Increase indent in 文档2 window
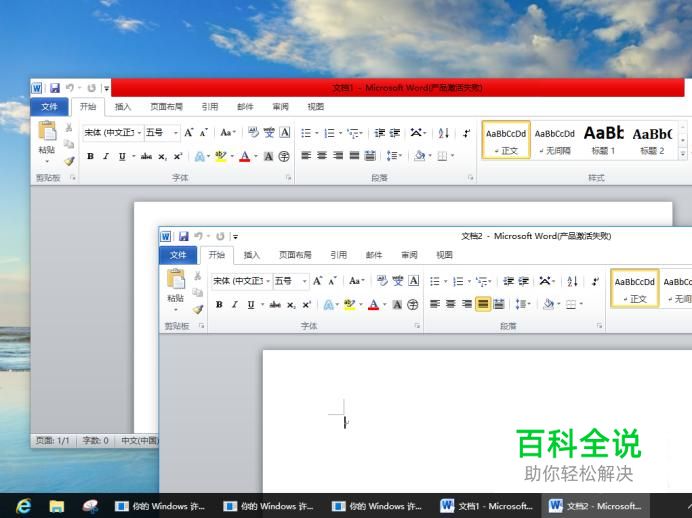This screenshot has width=692, height=518. (x=524, y=281)
